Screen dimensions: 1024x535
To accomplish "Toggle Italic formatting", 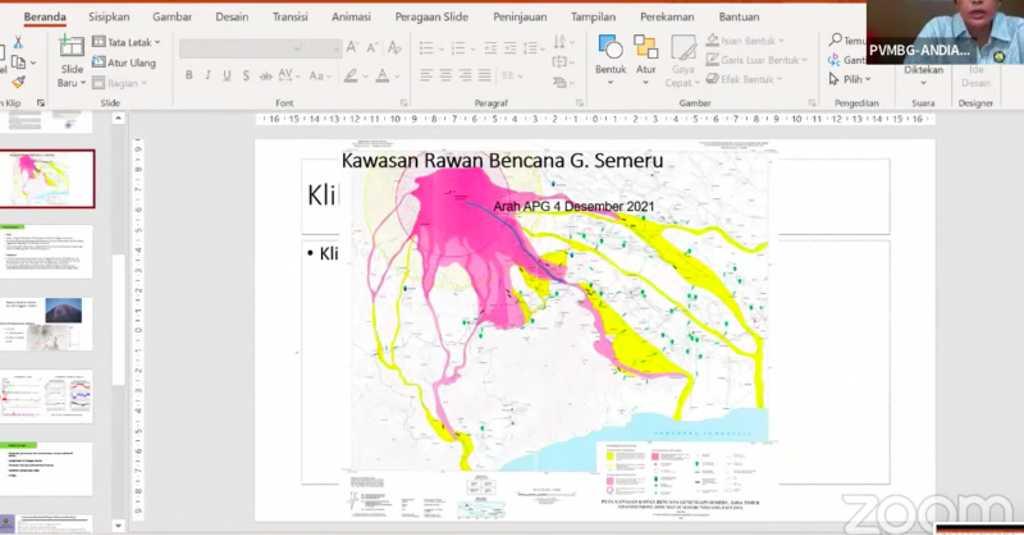I will tap(208, 76).
